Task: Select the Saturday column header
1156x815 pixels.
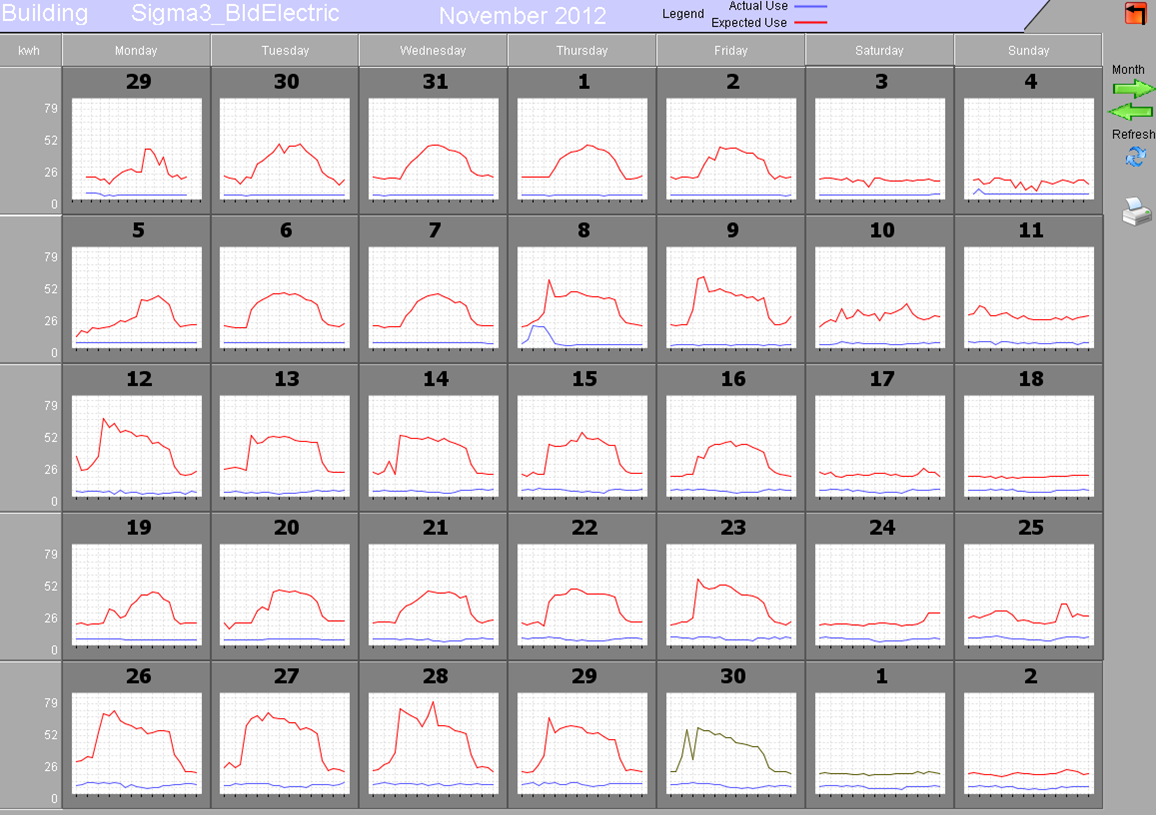Action: [879, 50]
